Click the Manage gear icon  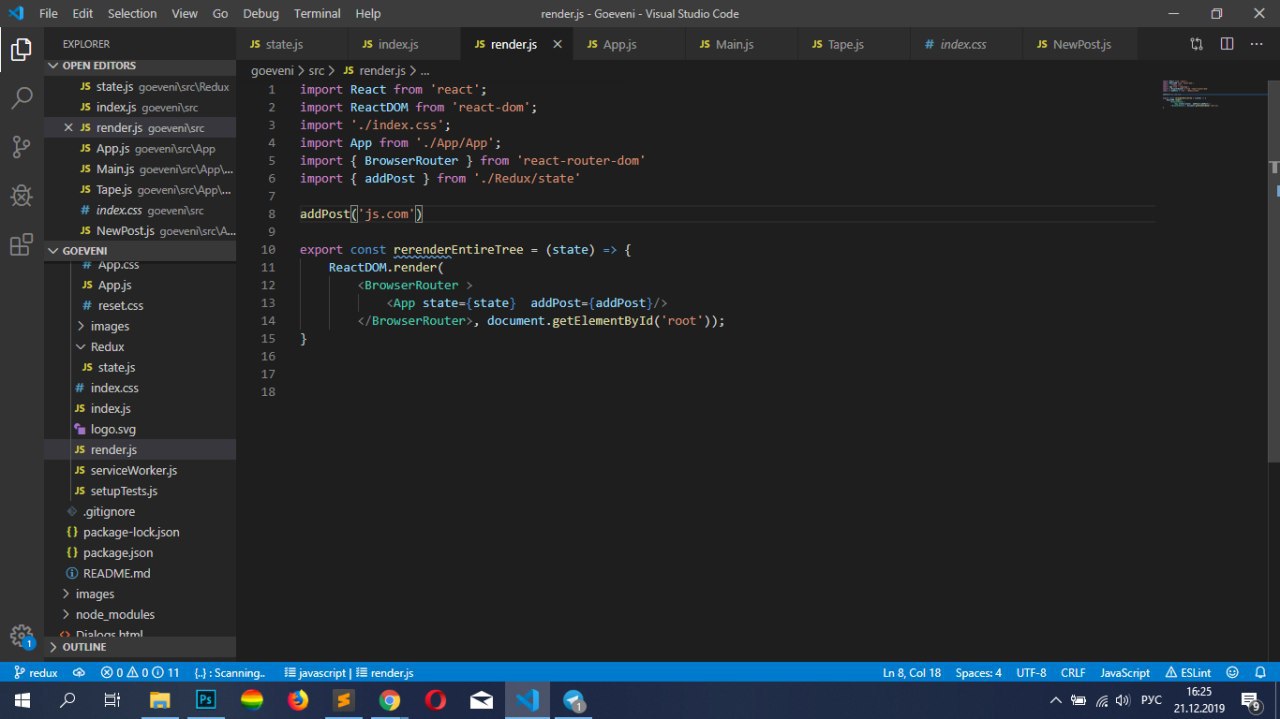21,636
